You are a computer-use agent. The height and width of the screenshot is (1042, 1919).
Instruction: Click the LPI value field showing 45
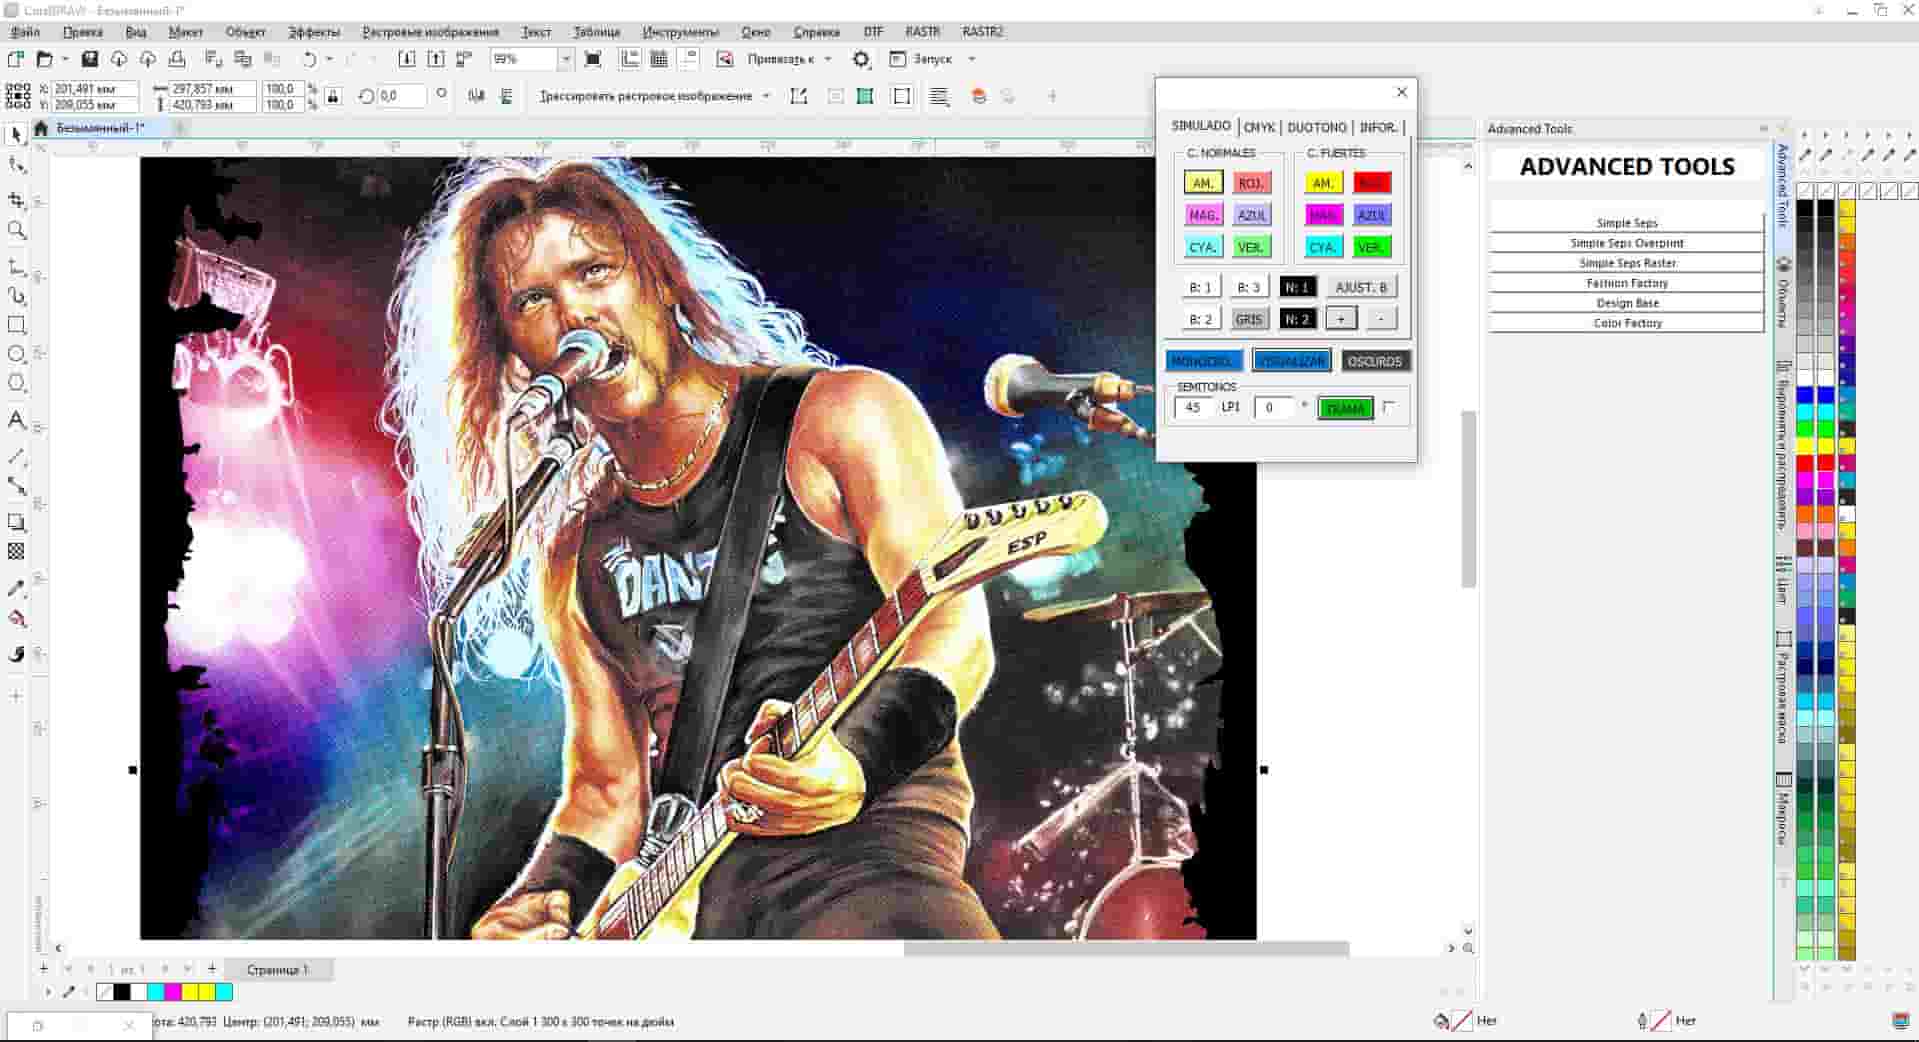pyautogui.click(x=1193, y=407)
